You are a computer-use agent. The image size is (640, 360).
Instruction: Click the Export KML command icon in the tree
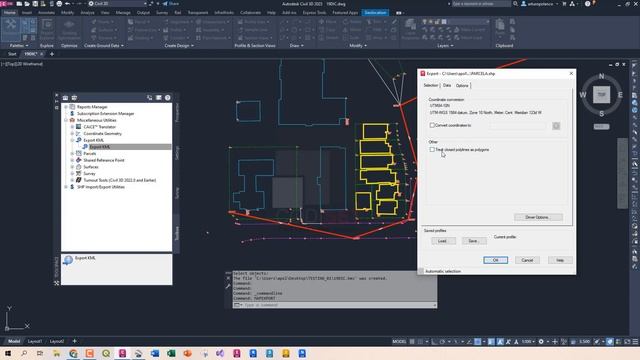point(85,147)
